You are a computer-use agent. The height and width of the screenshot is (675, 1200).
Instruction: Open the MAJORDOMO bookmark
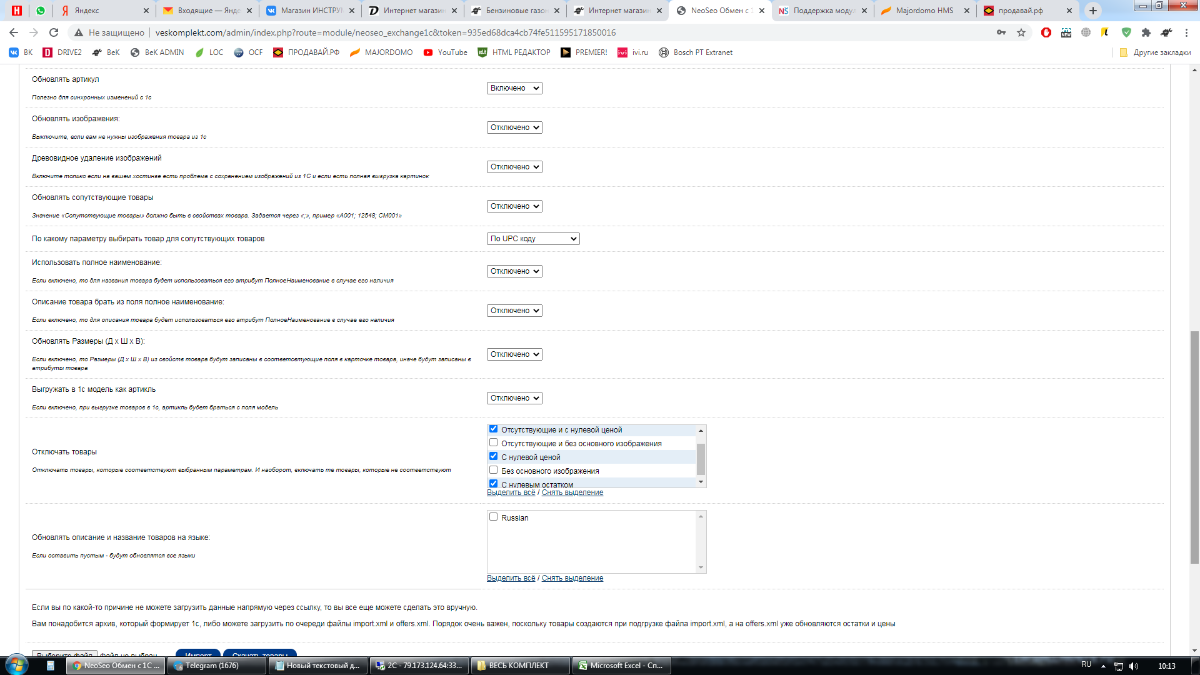point(382,52)
